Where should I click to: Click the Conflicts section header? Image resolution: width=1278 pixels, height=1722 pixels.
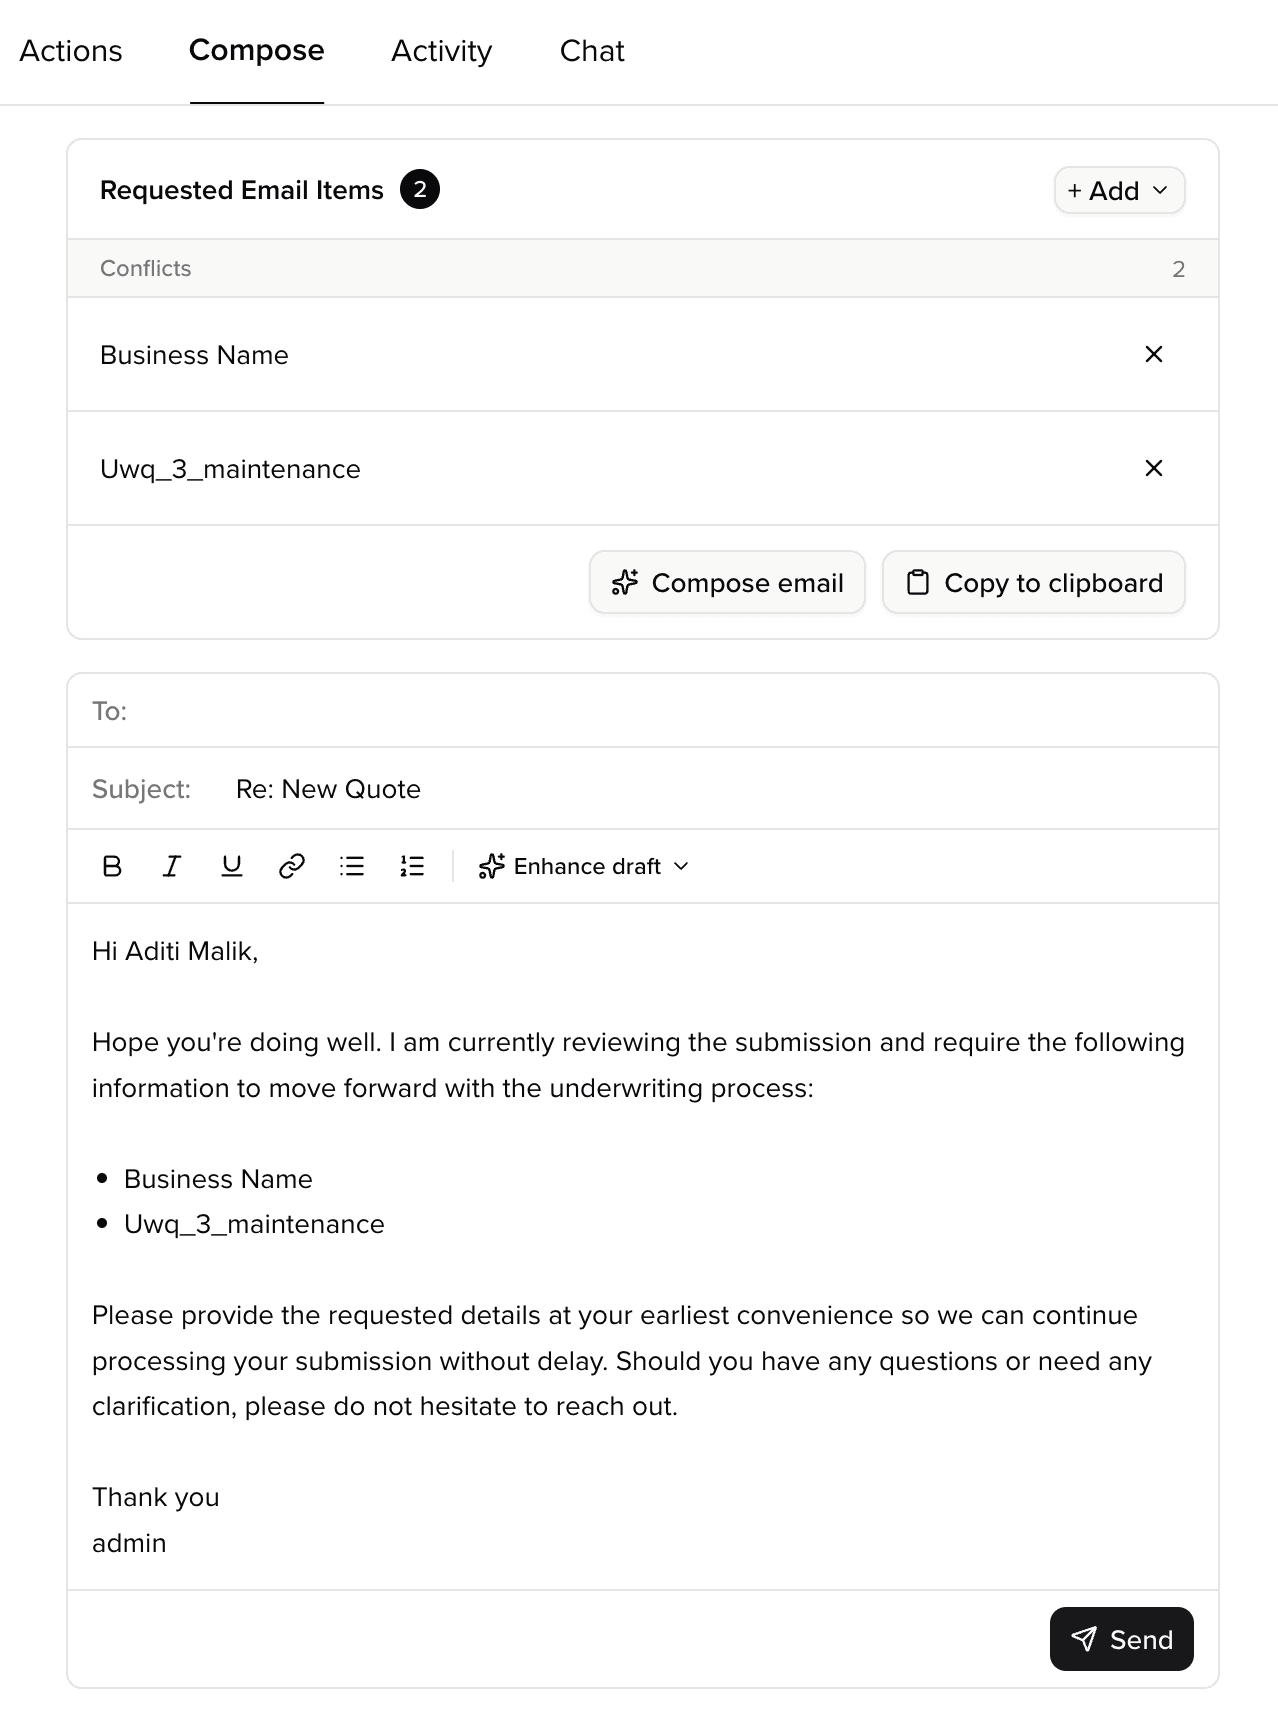pyautogui.click(x=643, y=268)
